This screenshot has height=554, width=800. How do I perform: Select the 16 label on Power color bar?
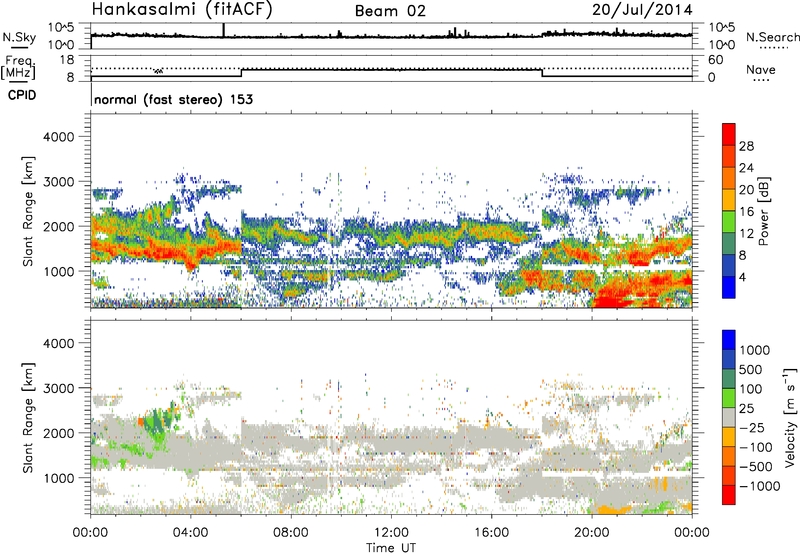746,212
